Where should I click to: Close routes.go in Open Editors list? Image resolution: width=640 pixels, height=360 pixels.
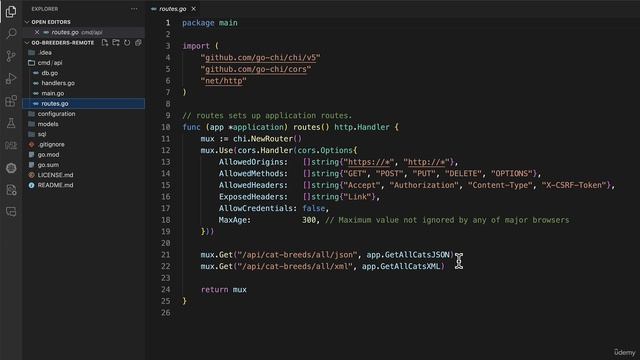[x=37, y=32]
